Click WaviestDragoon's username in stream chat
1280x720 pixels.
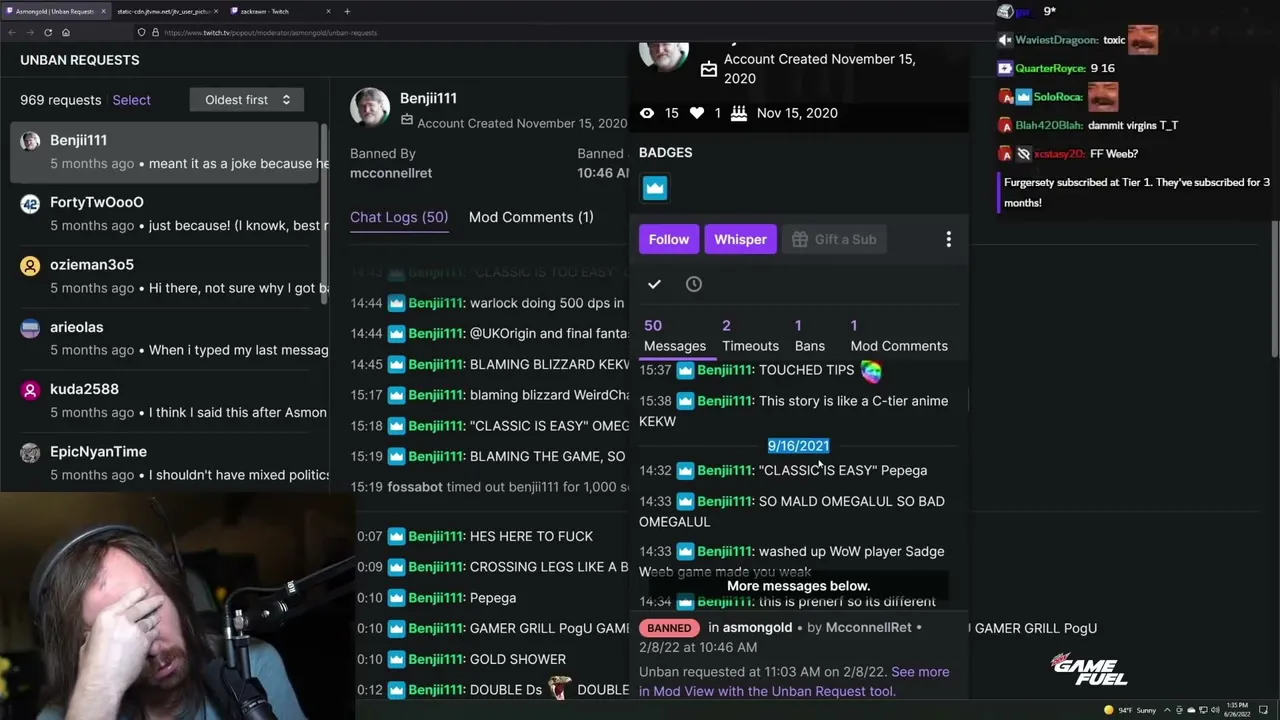click(1056, 40)
